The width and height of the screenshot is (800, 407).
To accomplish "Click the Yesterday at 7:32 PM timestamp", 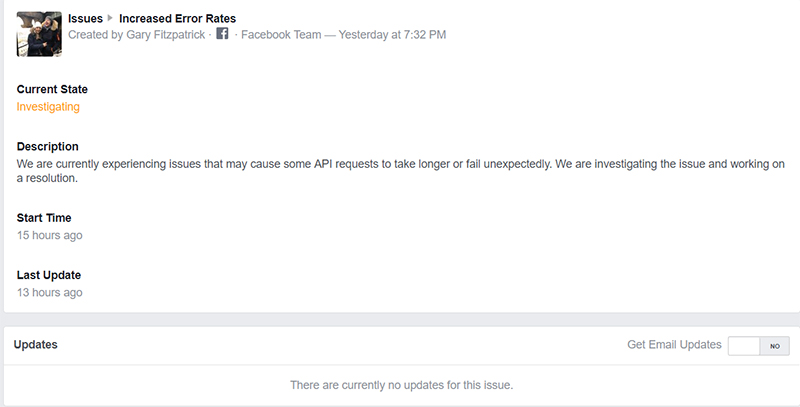I will click(392, 35).
